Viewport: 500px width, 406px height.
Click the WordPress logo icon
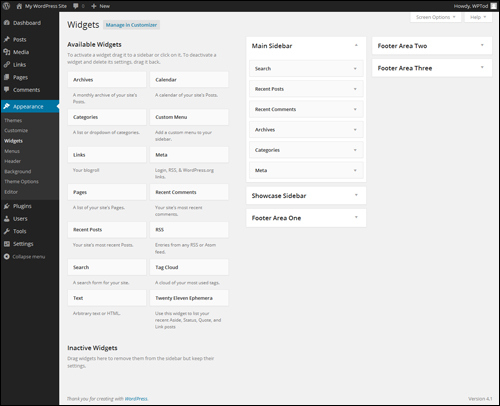pyautogui.click(x=6, y=6)
